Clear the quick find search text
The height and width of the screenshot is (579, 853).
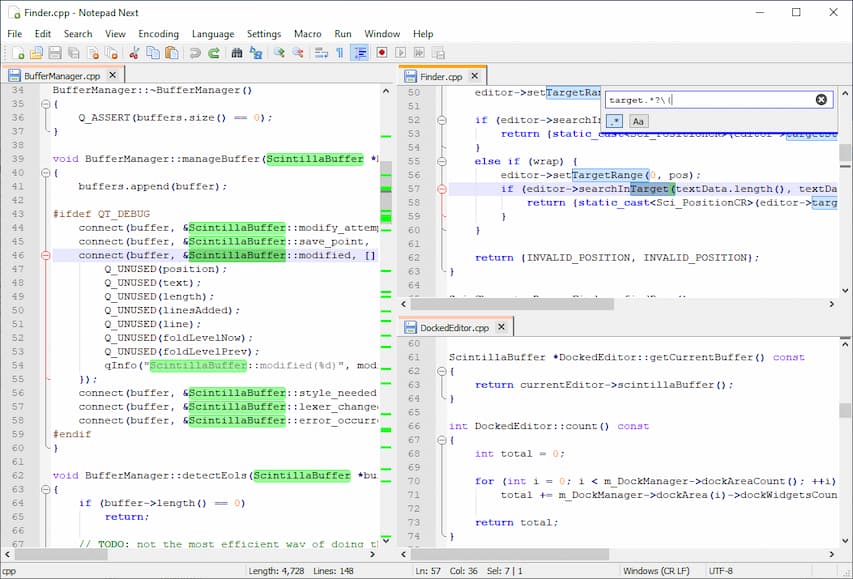821,100
